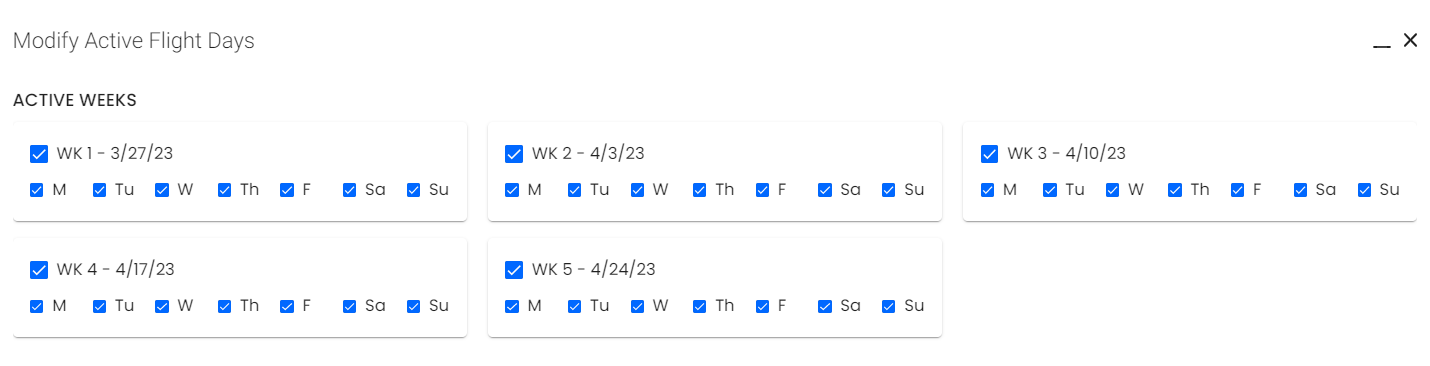
Task: Minimize the Modify Active Flight Days dialog
Action: pos(1382,41)
